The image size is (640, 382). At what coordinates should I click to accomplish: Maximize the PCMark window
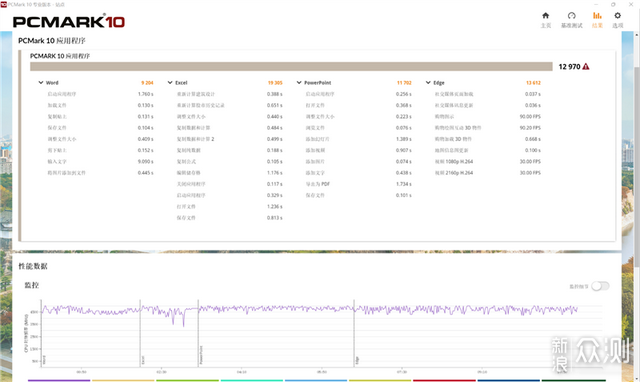pos(613,4)
